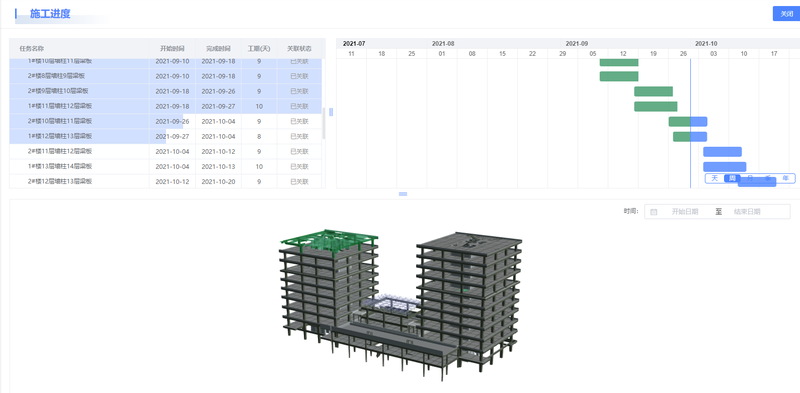Select task row 2#楼11层墙柱12层梁板
The image size is (800, 393).
[x=166, y=152]
